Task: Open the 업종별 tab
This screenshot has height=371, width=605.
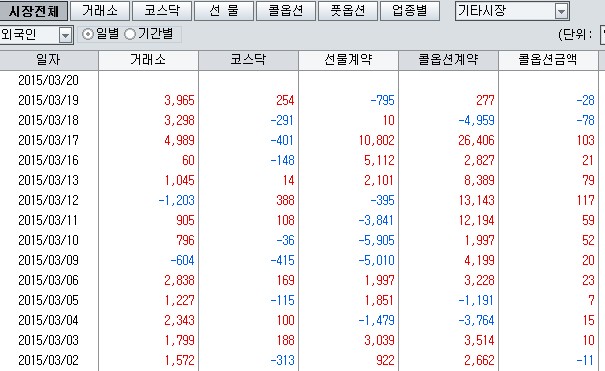Action: (x=410, y=11)
